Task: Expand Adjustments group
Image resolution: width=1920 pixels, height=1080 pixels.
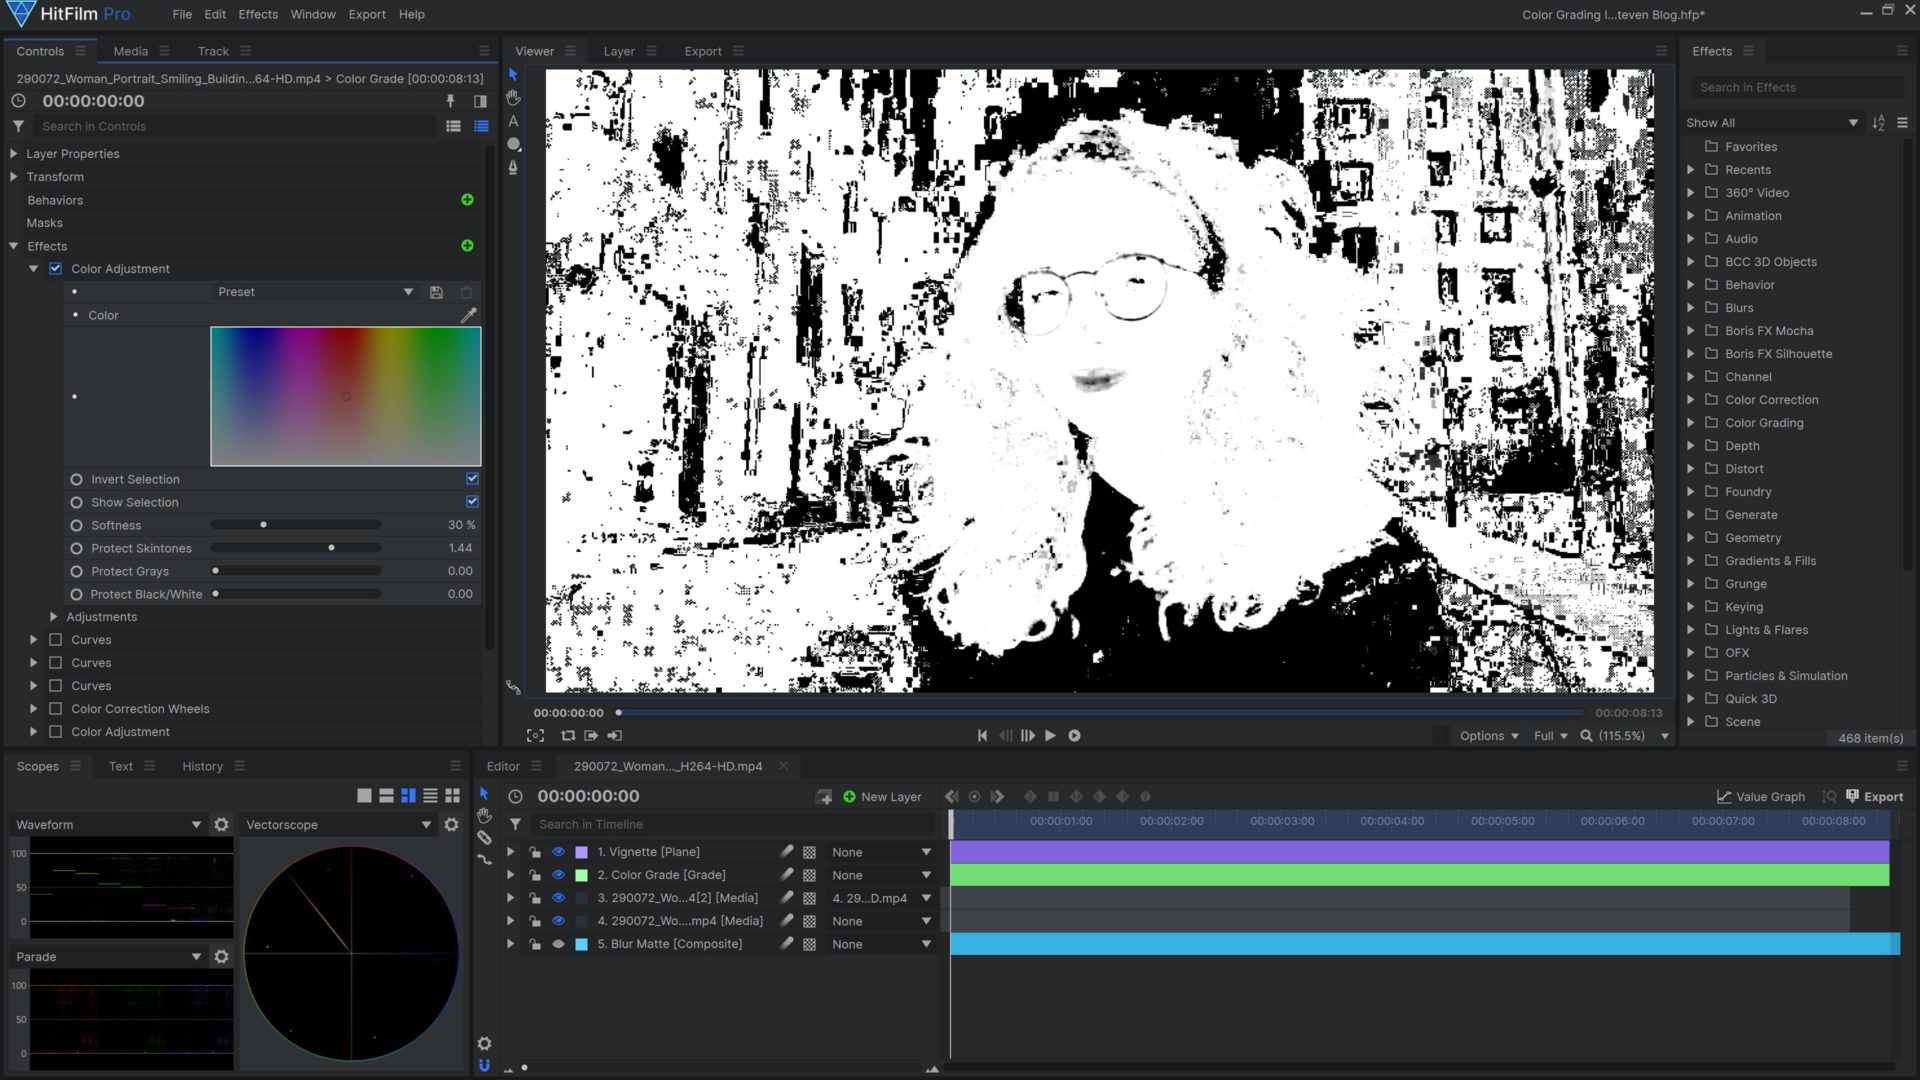Action: click(54, 617)
